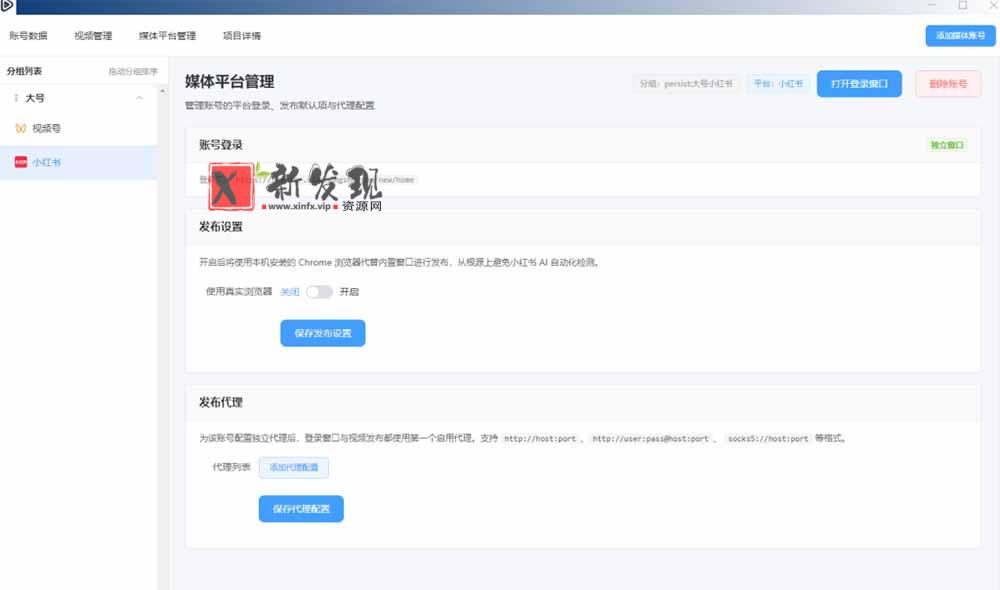Screen dimensions: 1000x590
Task: Click the 关闭 label beside the switch
Action: coord(290,291)
